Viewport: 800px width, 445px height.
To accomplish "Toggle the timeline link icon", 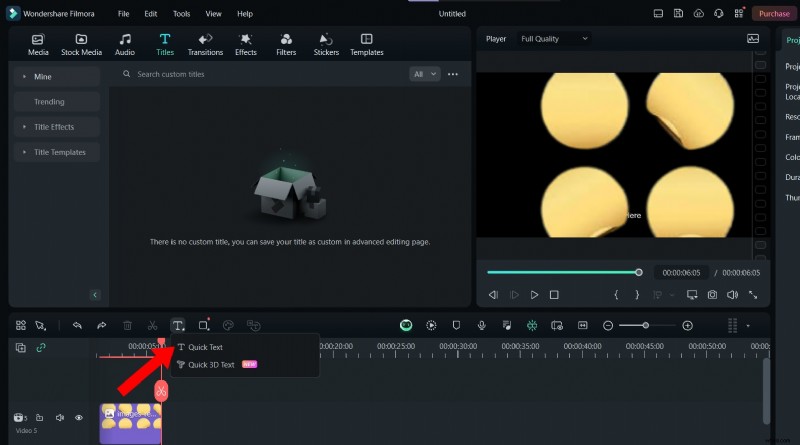I will pos(41,348).
